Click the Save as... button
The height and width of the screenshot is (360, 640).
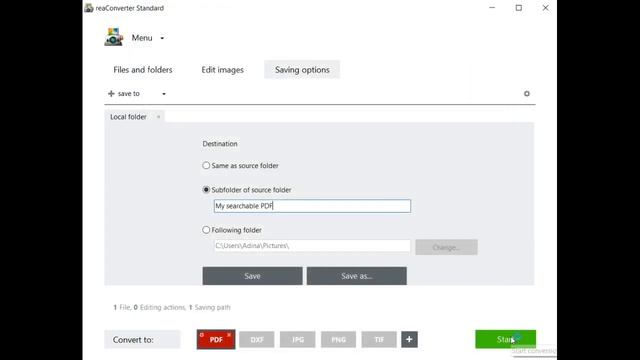point(356,276)
